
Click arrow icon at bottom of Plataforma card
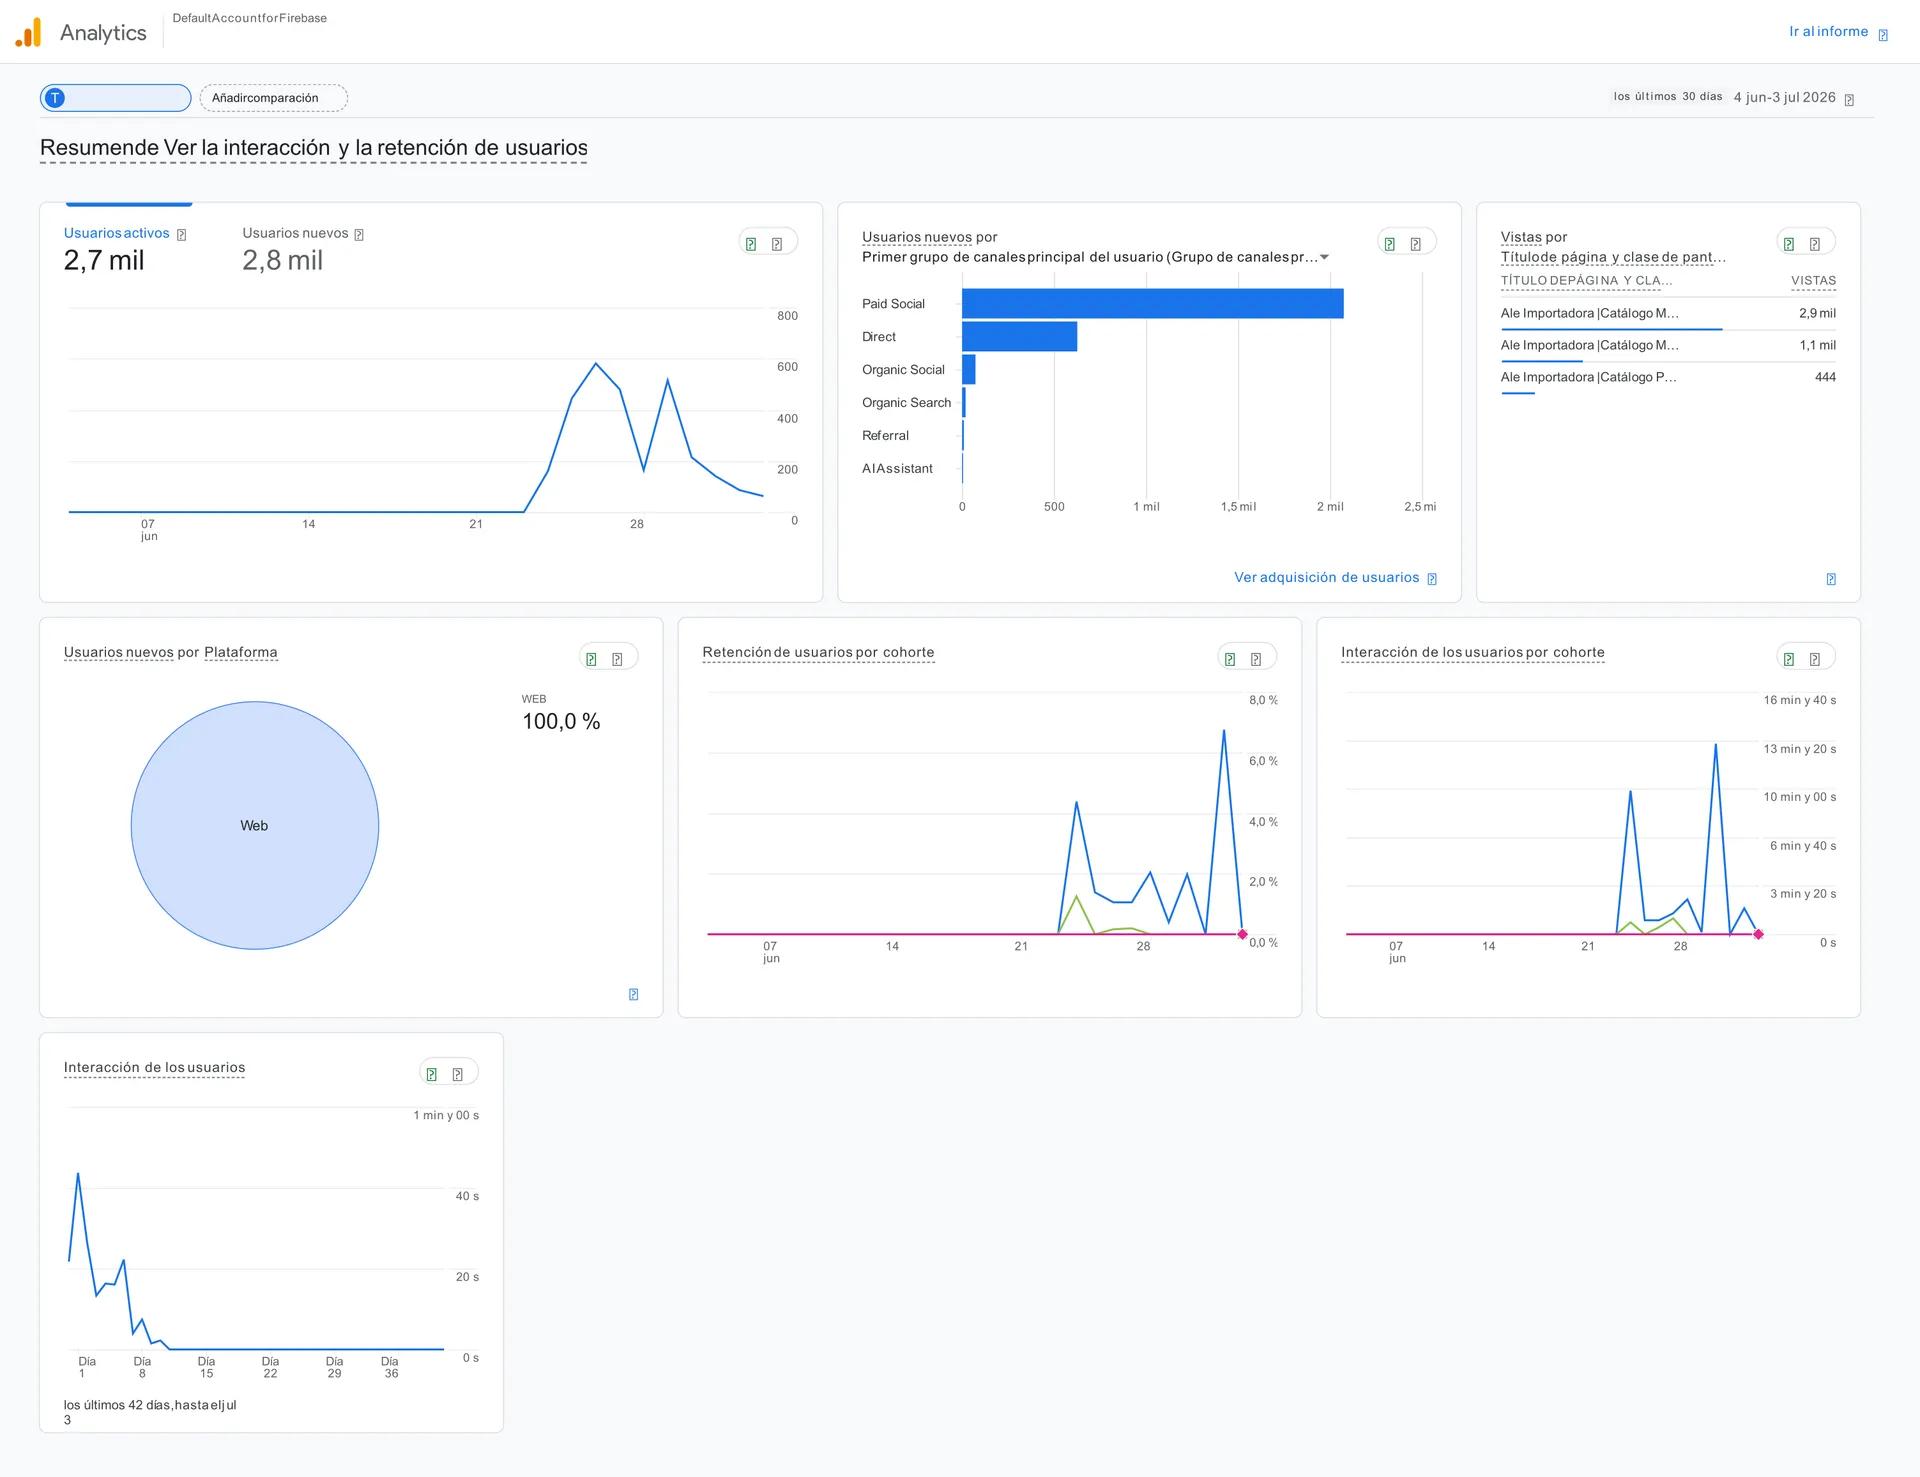633,994
